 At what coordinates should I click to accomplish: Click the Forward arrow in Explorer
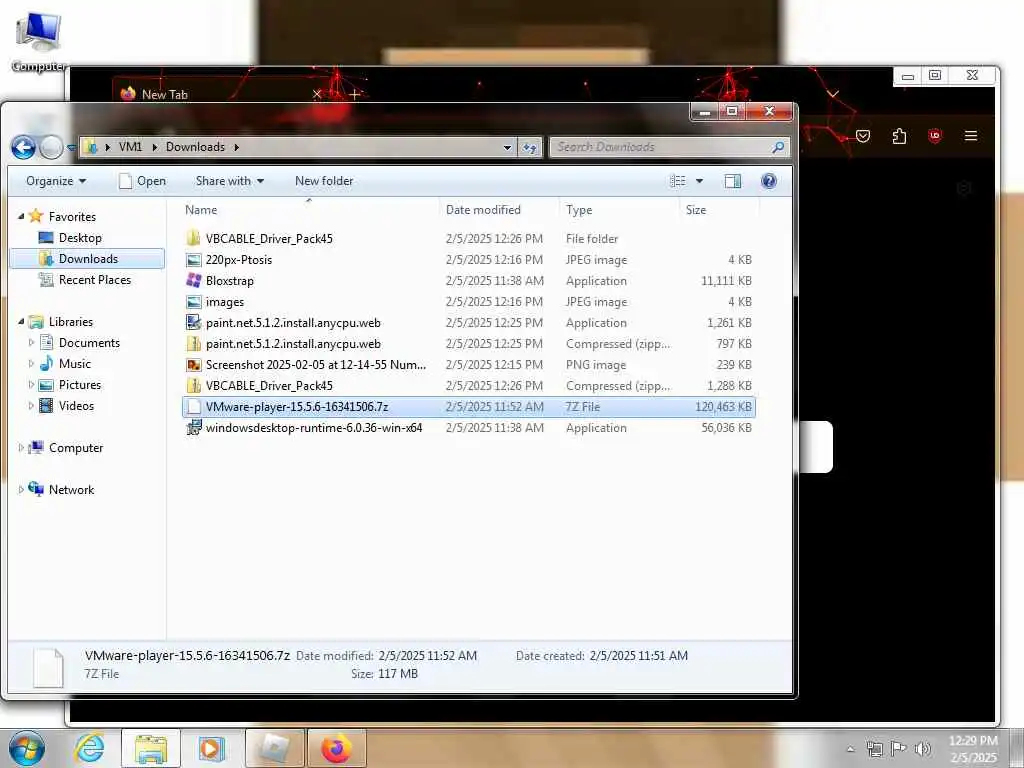51,147
